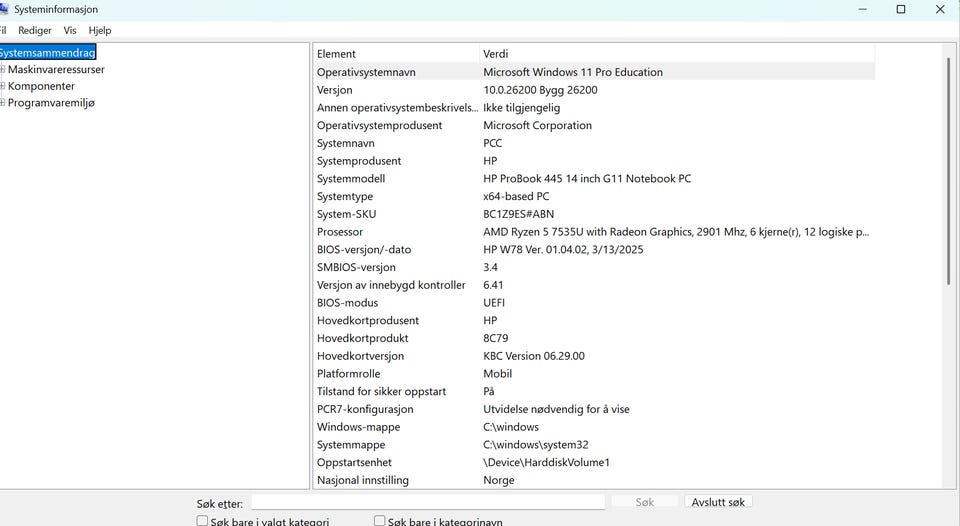Select the Hovedkortprodukt row

pyautogui.click(x=594, y=339)
